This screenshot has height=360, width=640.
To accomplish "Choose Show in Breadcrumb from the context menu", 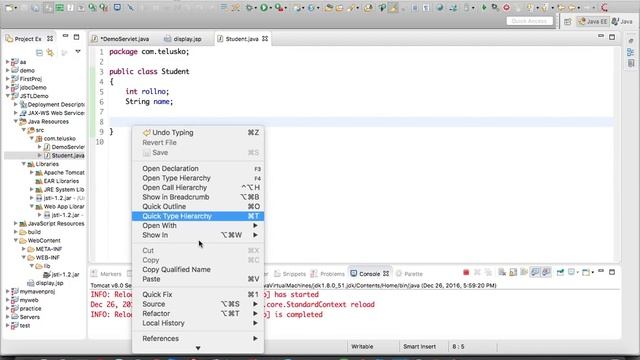I will (198, 197).
